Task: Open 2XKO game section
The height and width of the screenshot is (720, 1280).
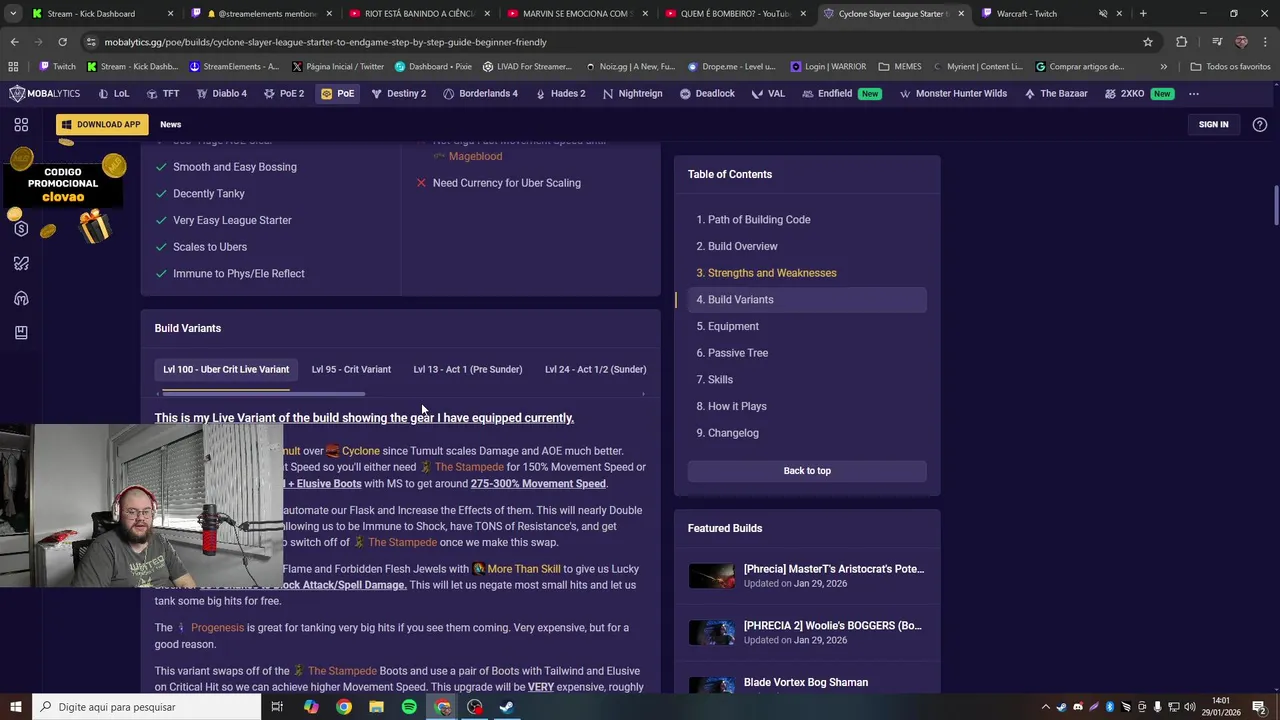Action: (x=1139, y=93)
